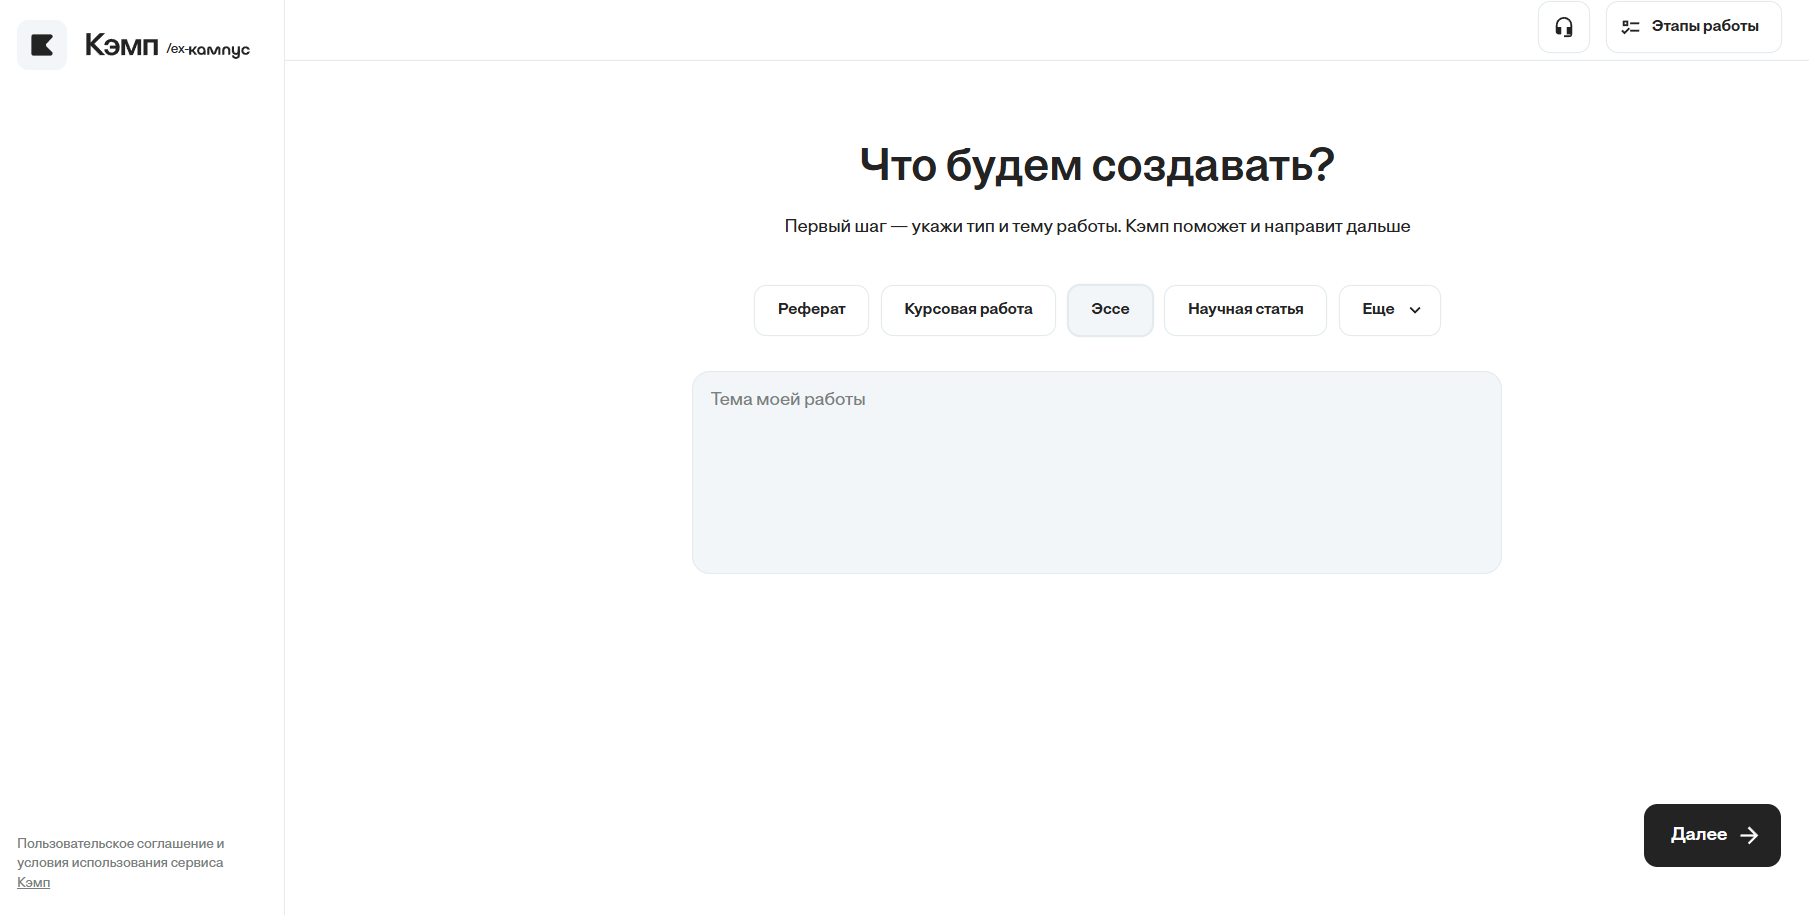Click the Что будем создавать? heading

[1097, 165]
